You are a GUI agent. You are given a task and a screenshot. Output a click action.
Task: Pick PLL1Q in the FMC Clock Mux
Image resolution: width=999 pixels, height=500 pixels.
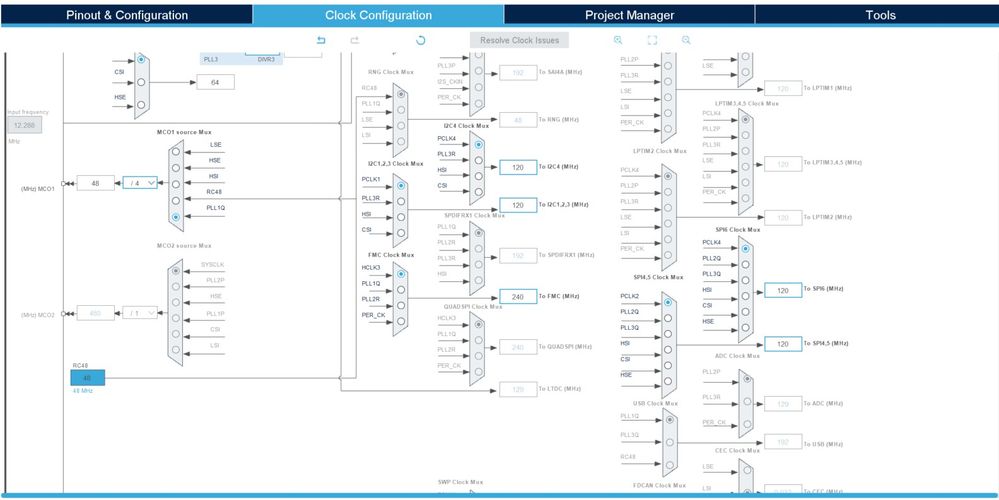pyautogui.click(x=401, y=289)
